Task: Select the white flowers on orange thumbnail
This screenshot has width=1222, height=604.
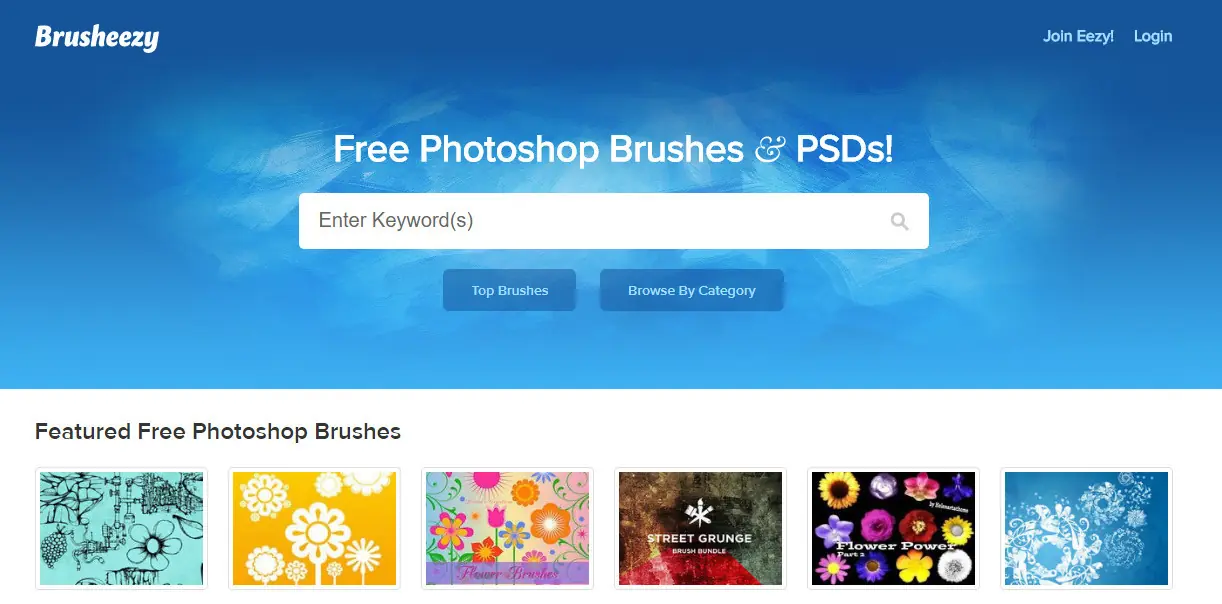Action: pyautogui.click(x=314, y=529)
